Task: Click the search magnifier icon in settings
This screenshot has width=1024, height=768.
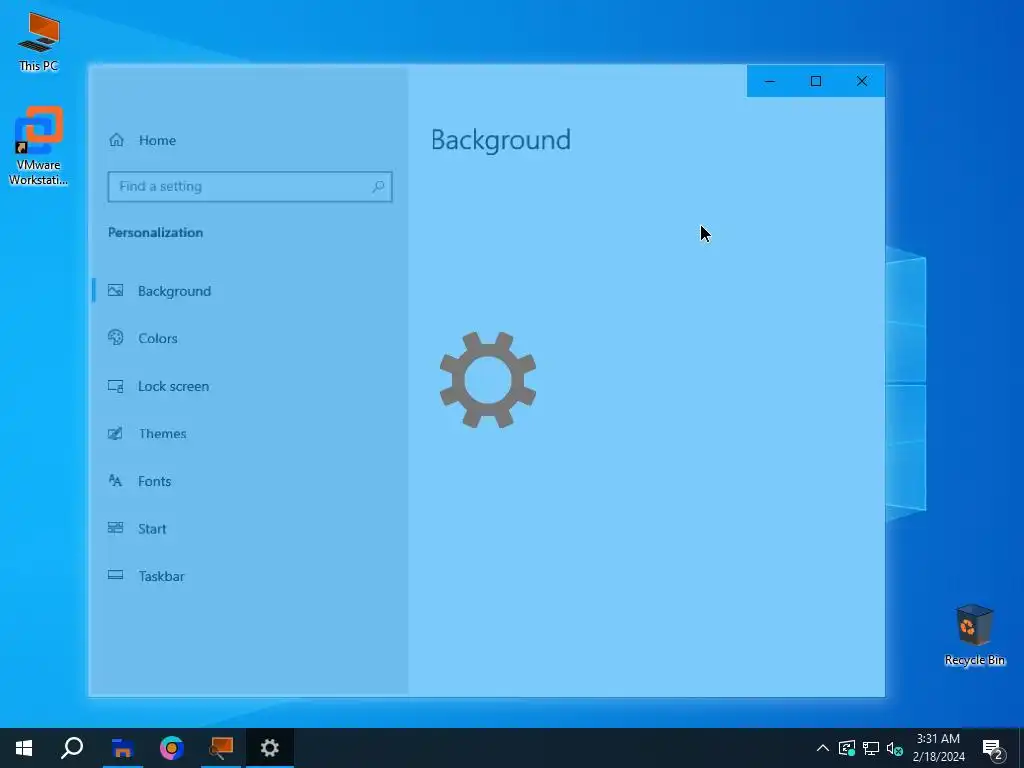Action: (x=378, y=187)
